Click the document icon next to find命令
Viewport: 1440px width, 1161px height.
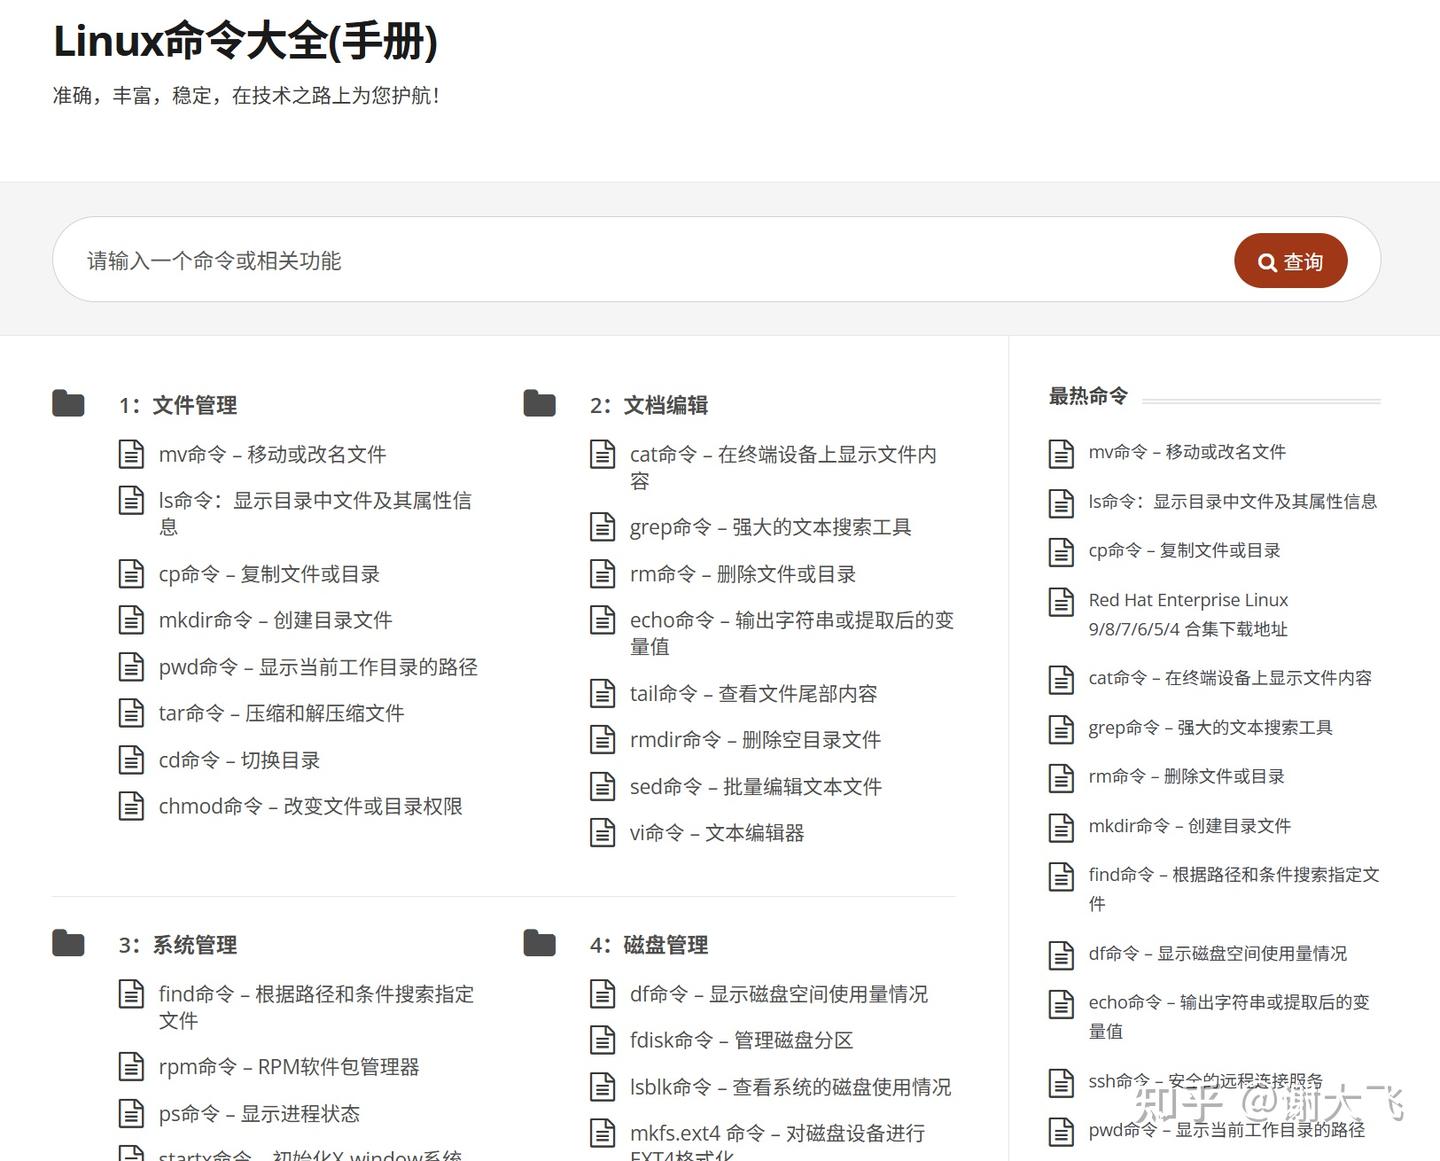coord(133,994)
